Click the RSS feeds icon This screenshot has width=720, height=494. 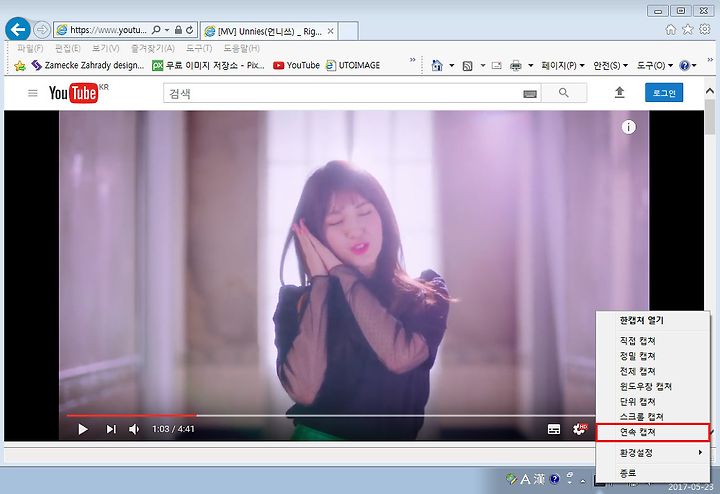(x=467, y=66)
